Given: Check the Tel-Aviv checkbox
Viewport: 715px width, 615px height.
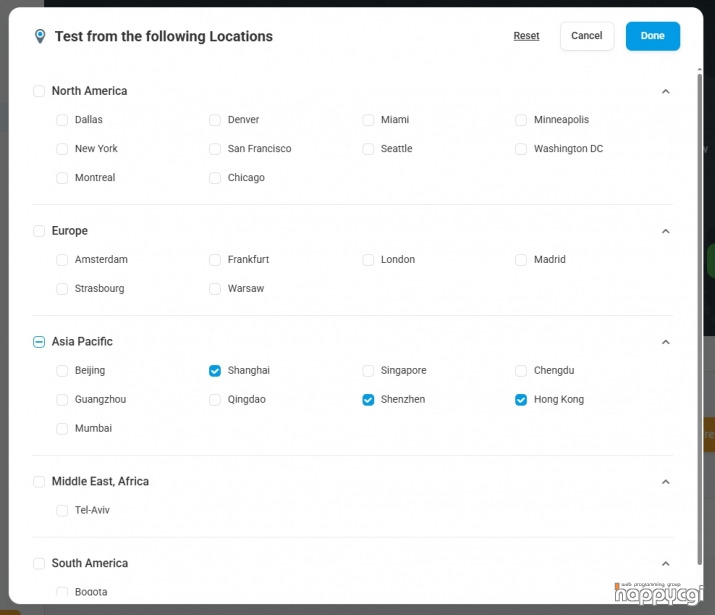Looking at the screenshot, I should pyautogui.click(x=62, y=511).
